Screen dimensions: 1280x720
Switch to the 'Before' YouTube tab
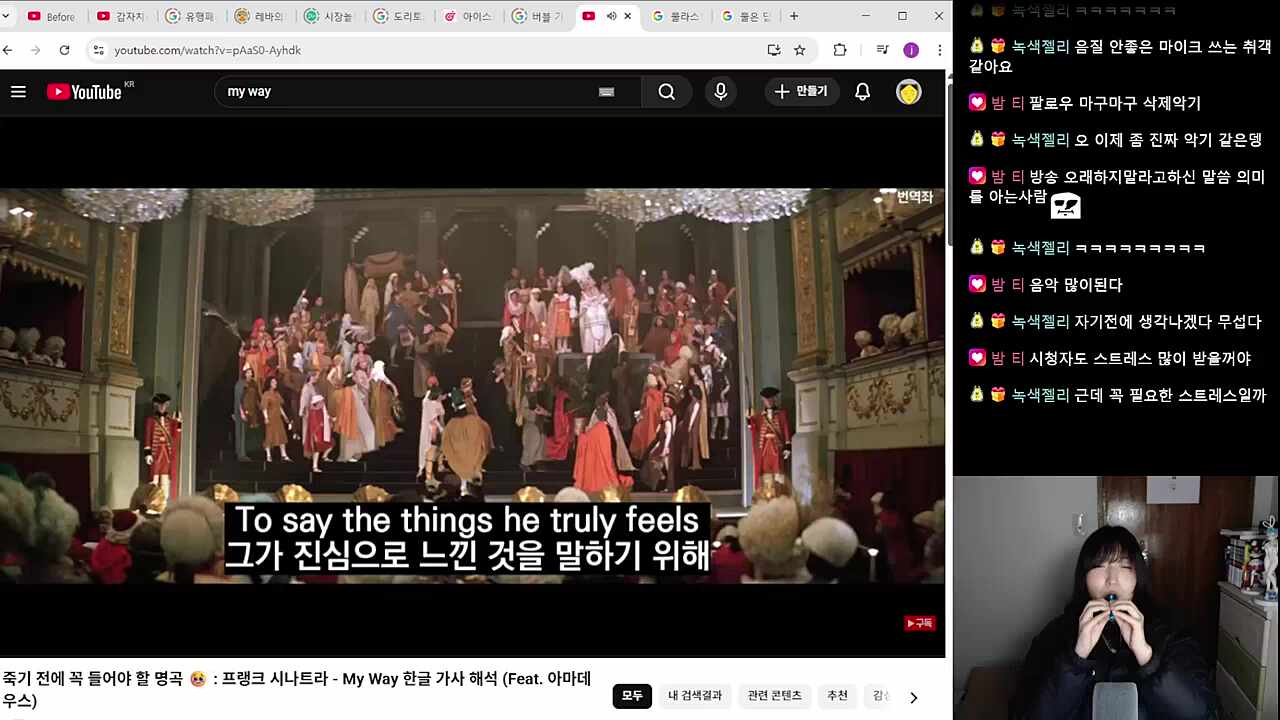point(52,16)
